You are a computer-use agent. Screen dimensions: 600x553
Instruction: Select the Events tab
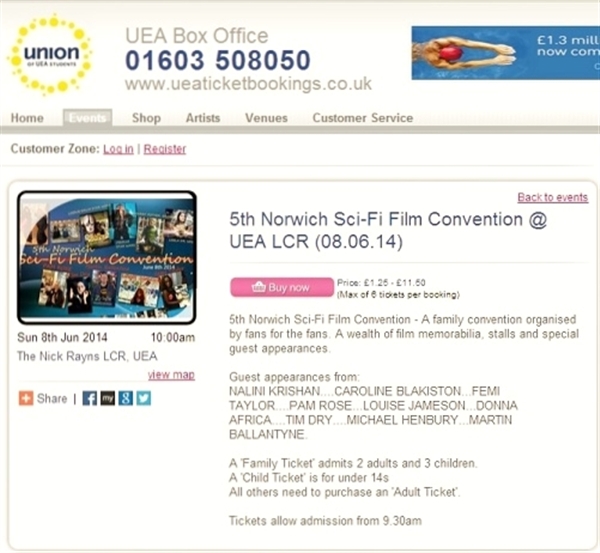point(87,117)
